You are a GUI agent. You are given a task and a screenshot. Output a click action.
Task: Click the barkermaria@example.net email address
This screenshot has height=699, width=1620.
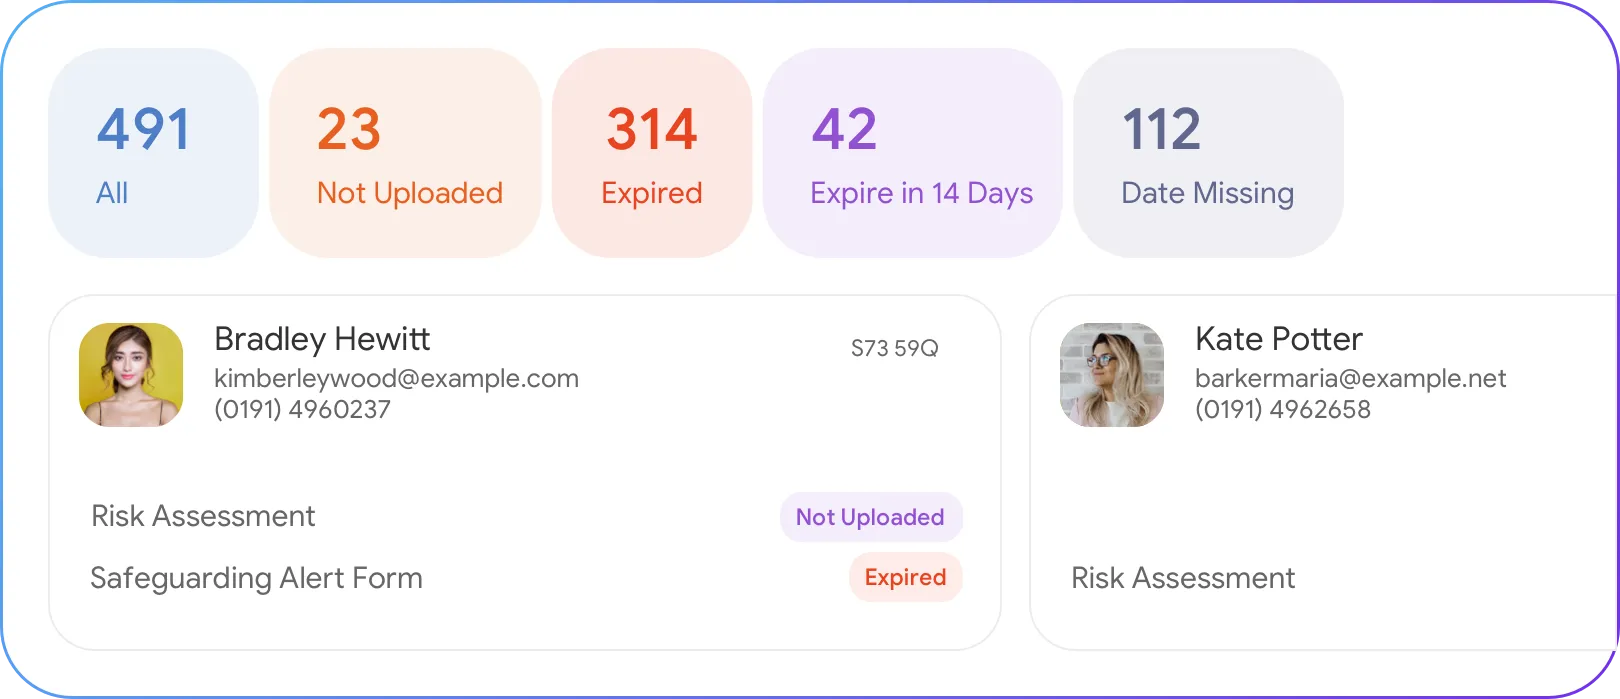tap(1350, 379)
